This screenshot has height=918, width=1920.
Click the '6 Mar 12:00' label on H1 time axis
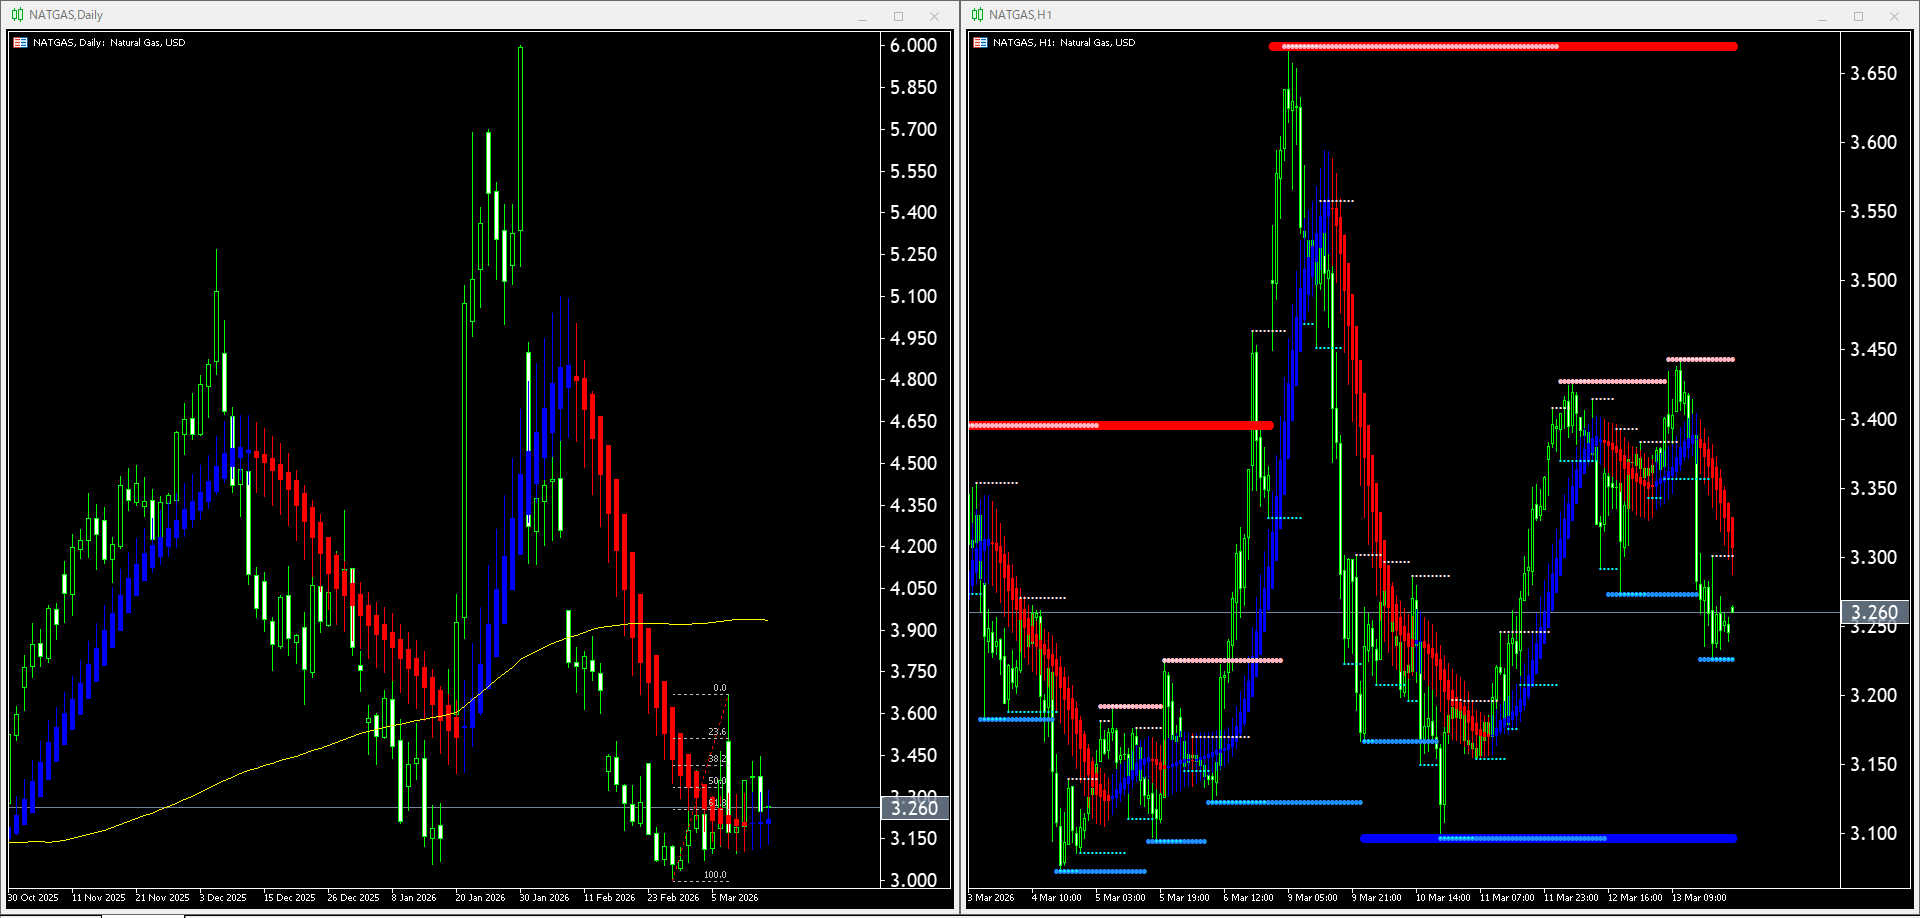pos(1248,898)
